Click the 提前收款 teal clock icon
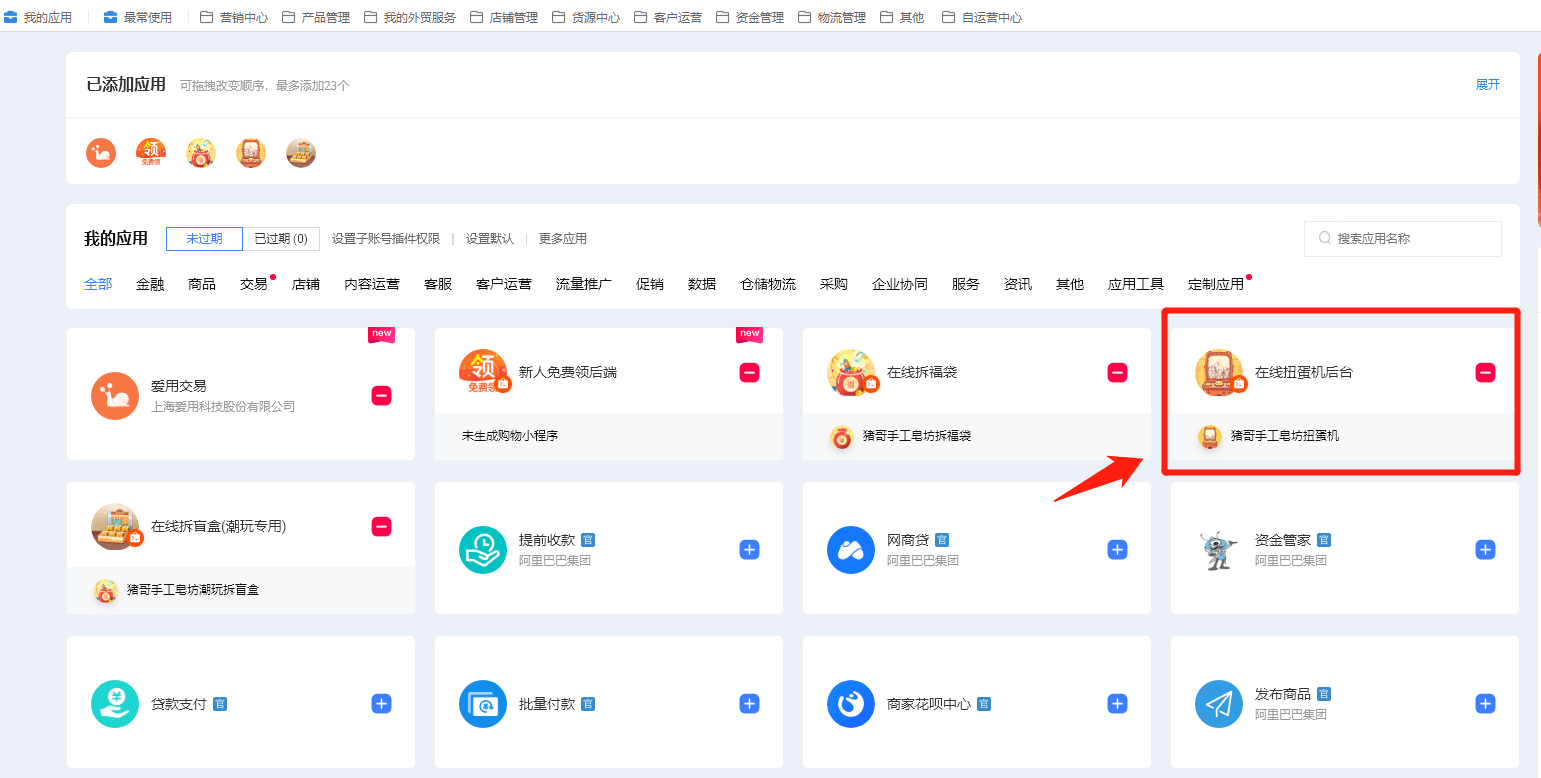This screenshot has width=1541, height=778. (483, 550)
